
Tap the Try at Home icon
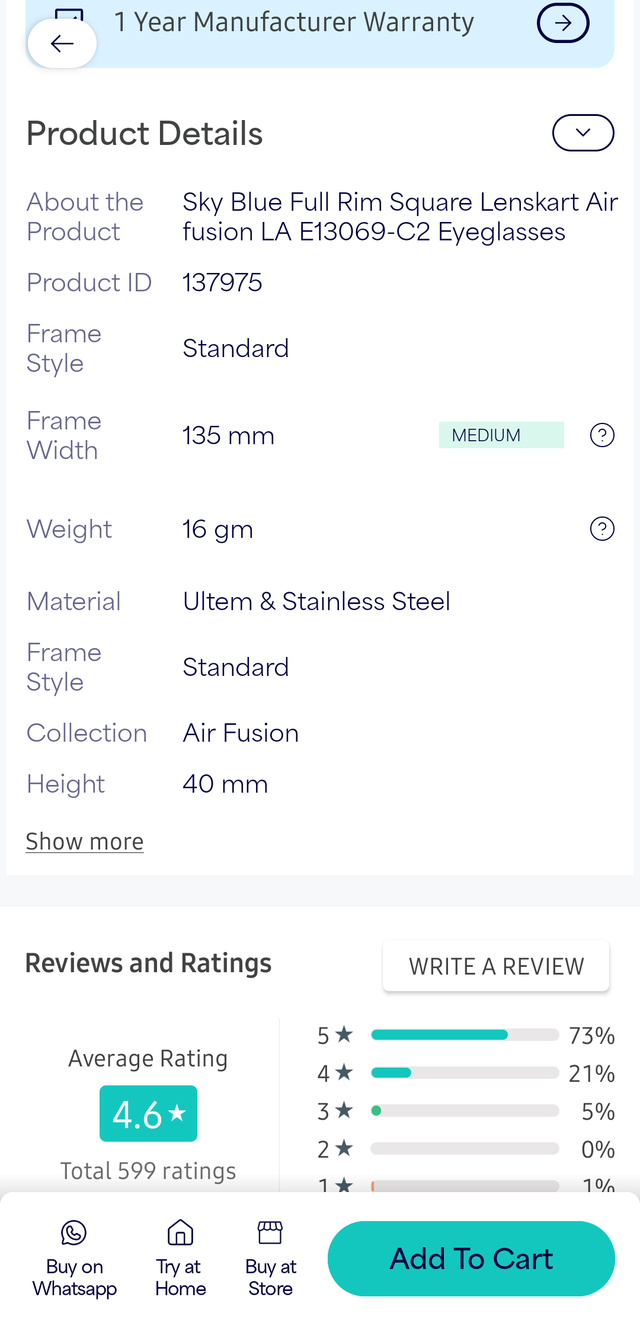(x=180, y=1232)
